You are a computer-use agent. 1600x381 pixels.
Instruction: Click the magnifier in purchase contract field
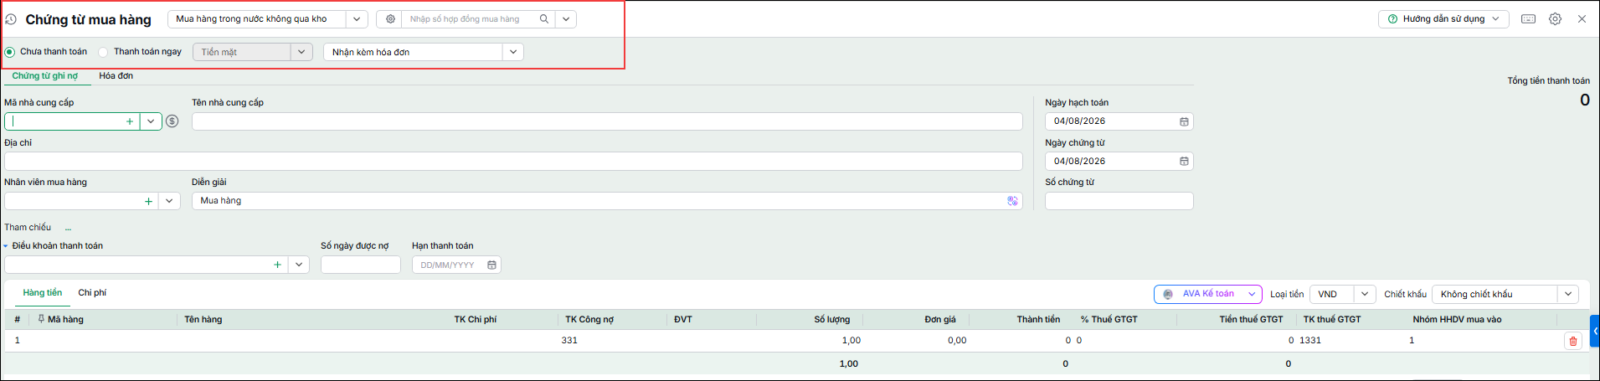(544, 19)
